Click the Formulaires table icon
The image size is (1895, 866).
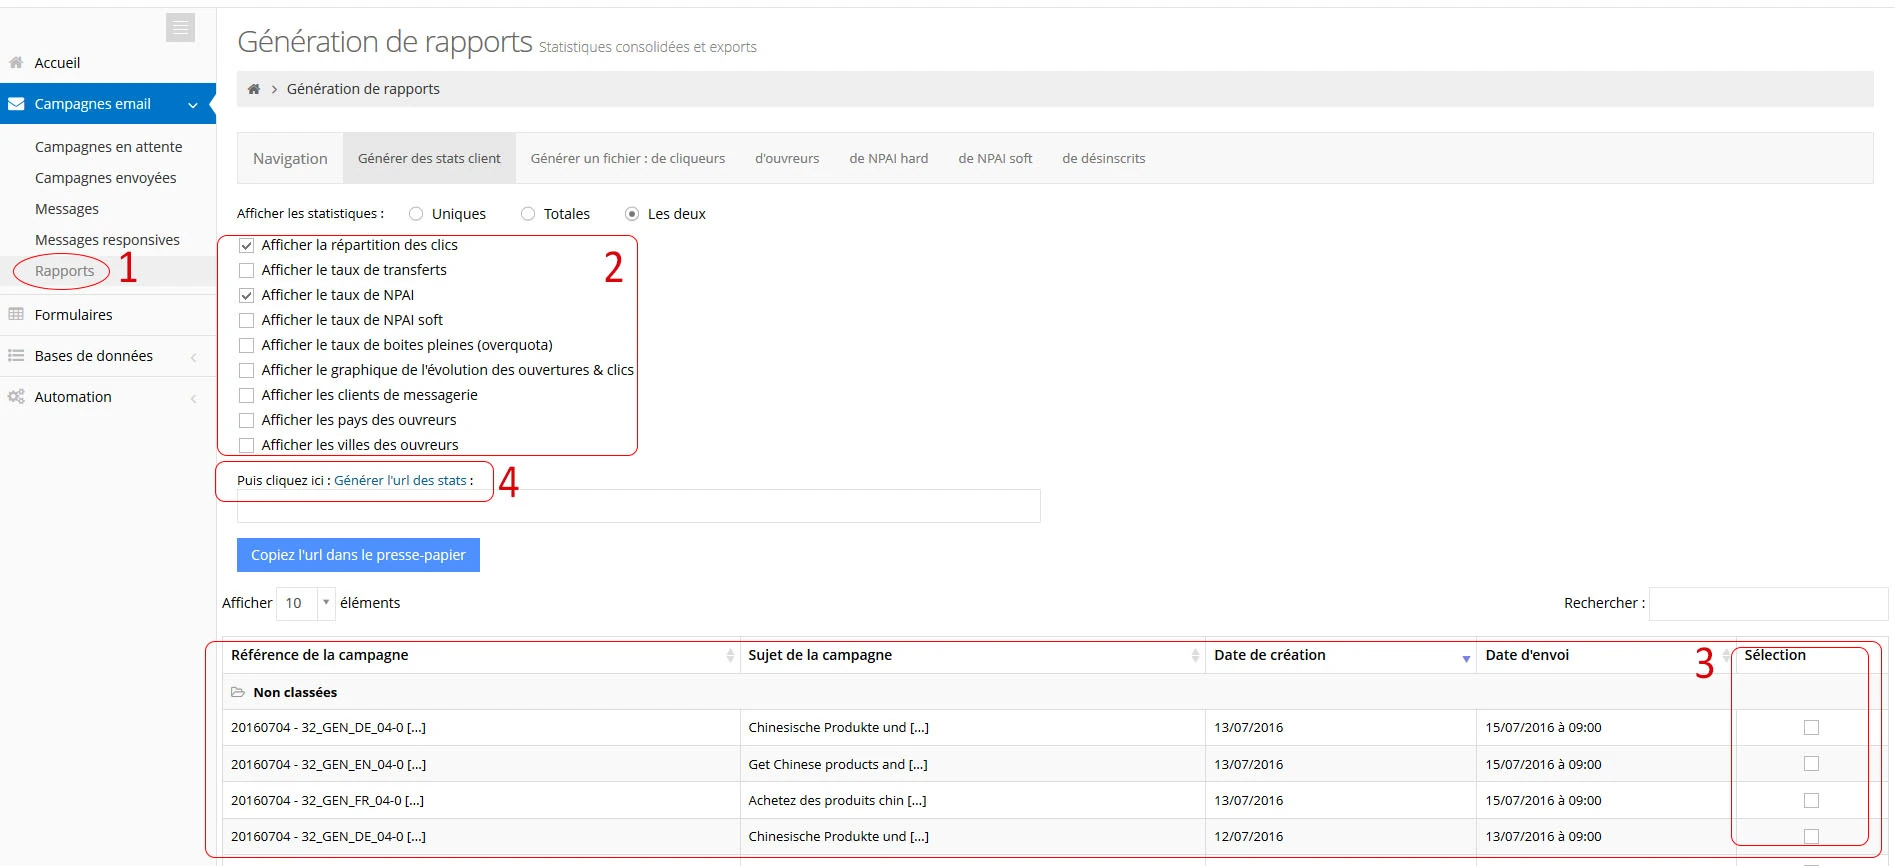(x=16, y=315)
